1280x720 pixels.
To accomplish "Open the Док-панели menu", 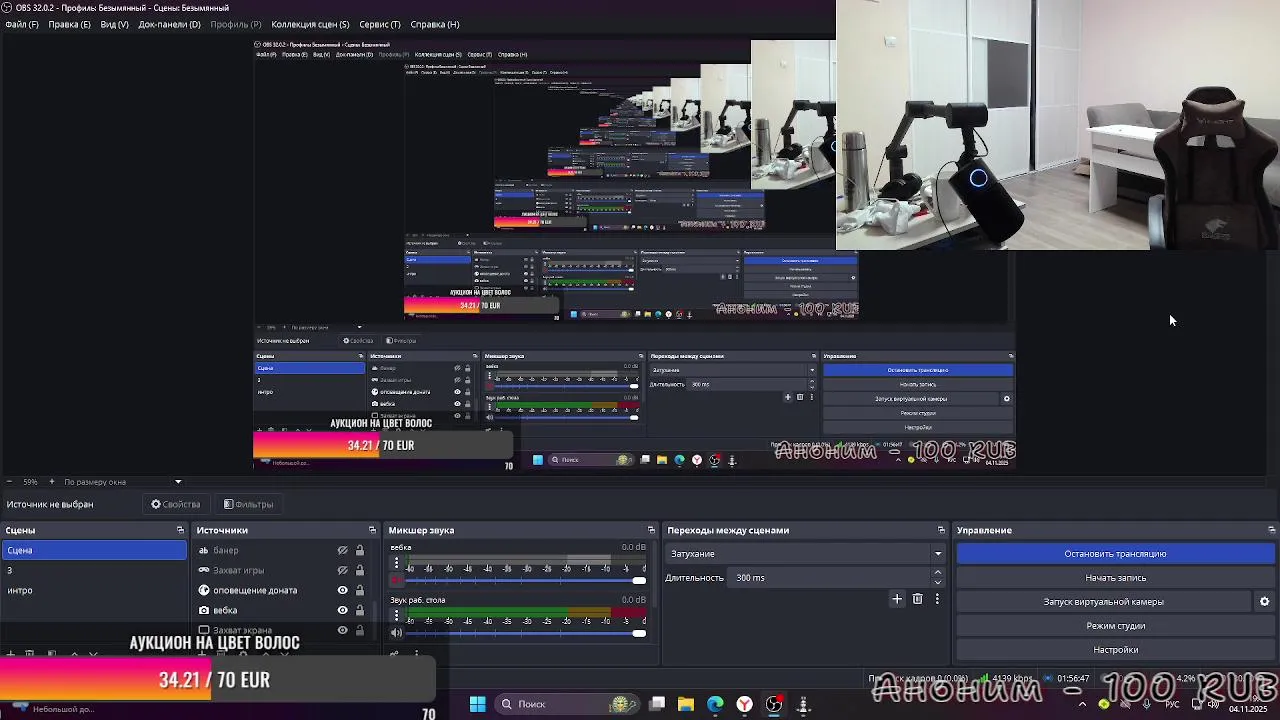I will [169, 24].
